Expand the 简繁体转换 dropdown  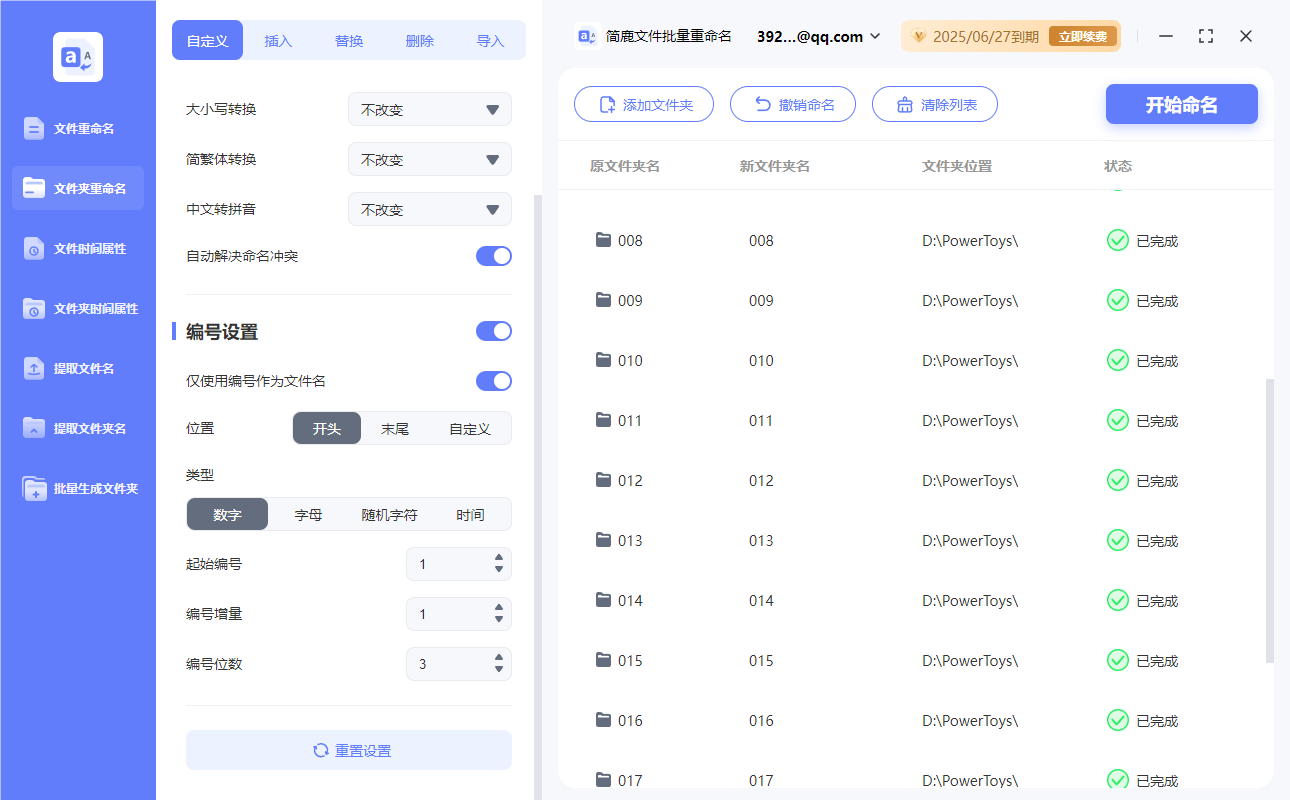point(429,159)
